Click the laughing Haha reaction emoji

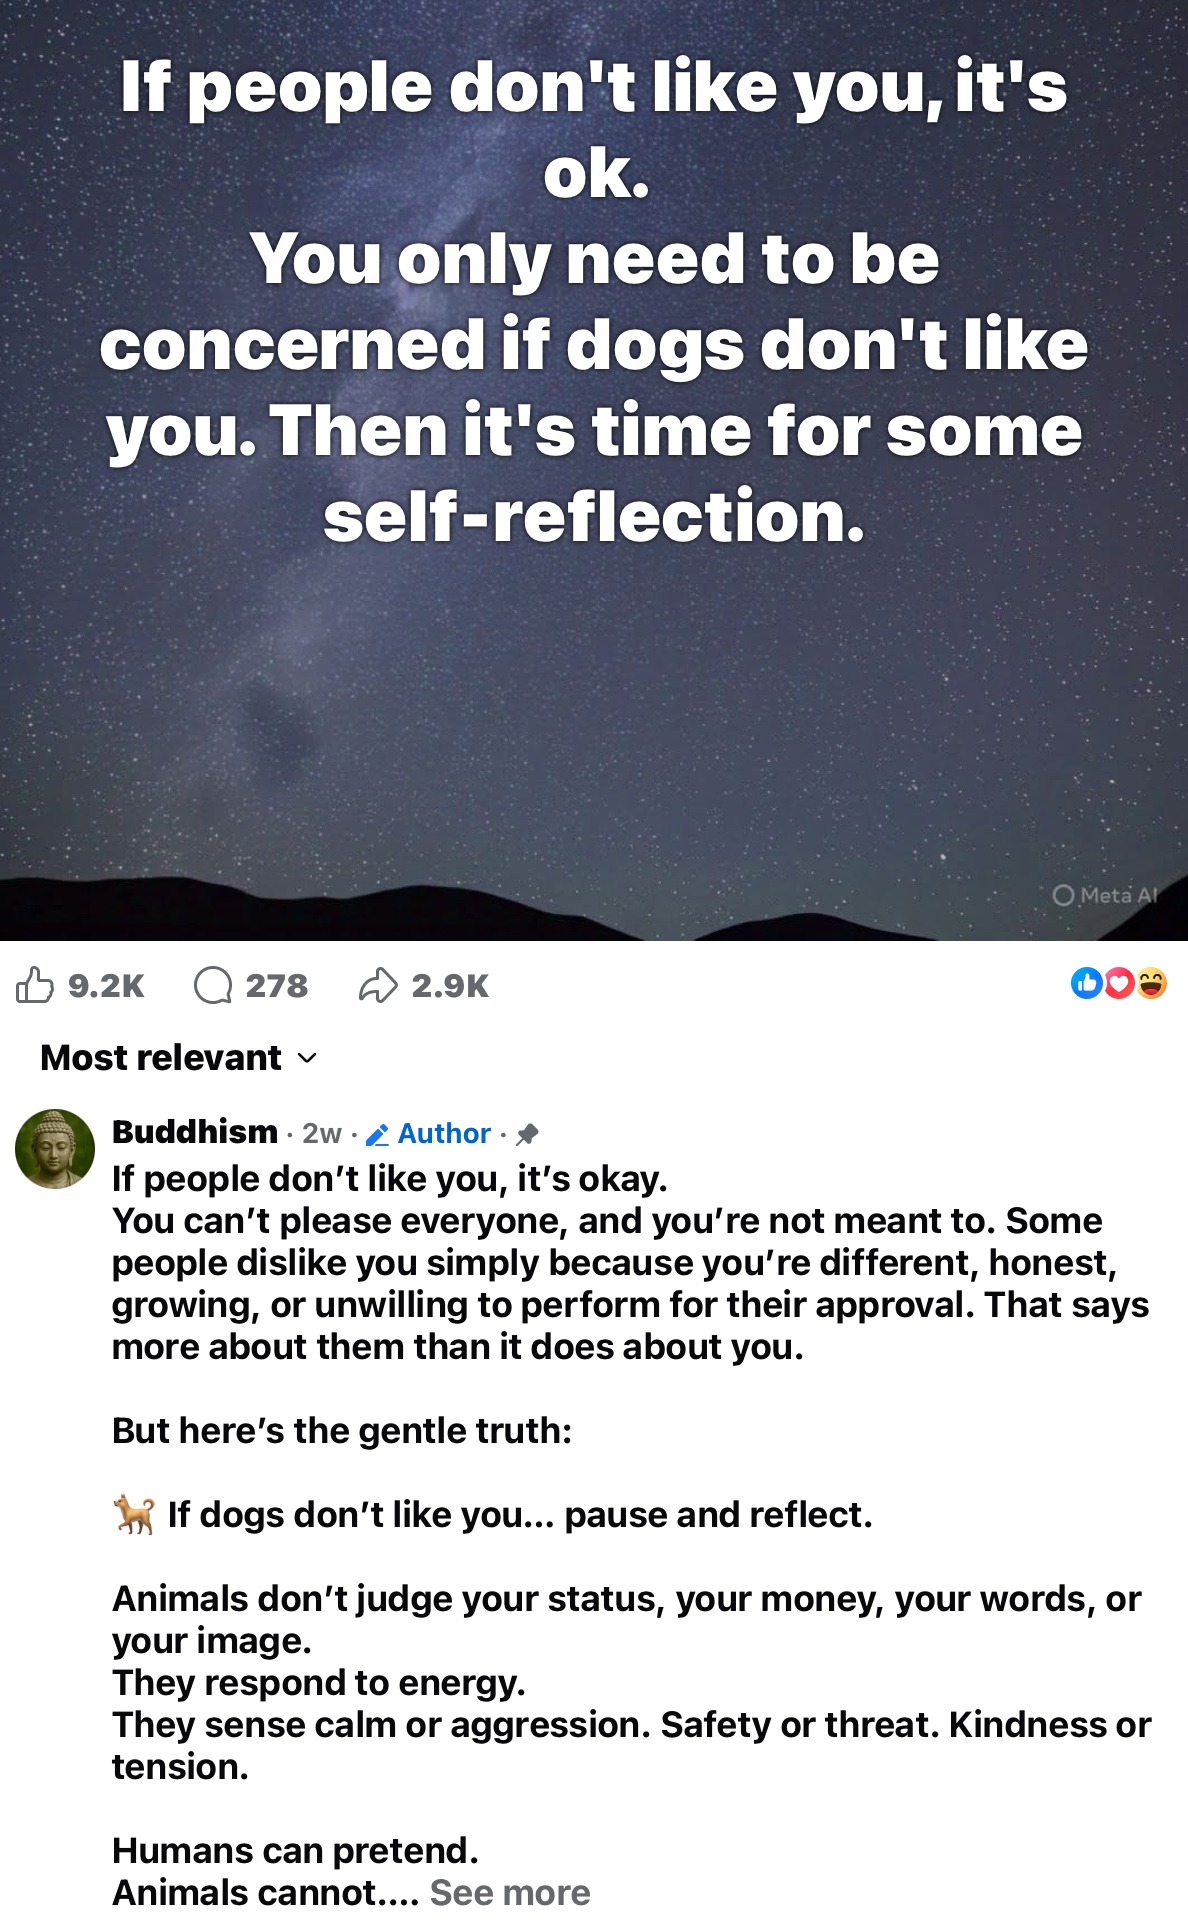pyautogui.click(x=1152, y=983)
